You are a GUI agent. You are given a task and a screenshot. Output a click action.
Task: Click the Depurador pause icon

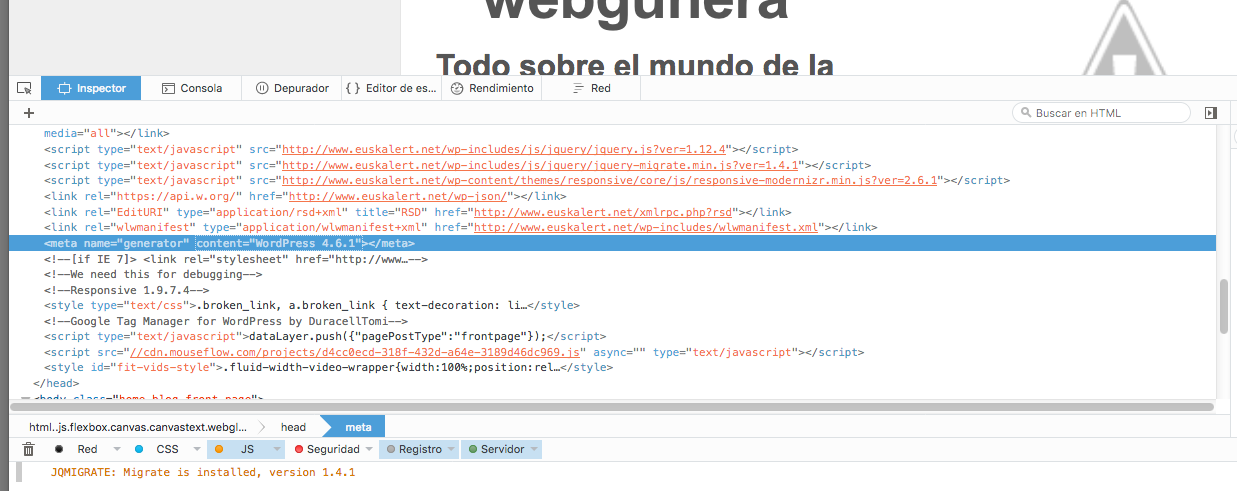[262, 88]
